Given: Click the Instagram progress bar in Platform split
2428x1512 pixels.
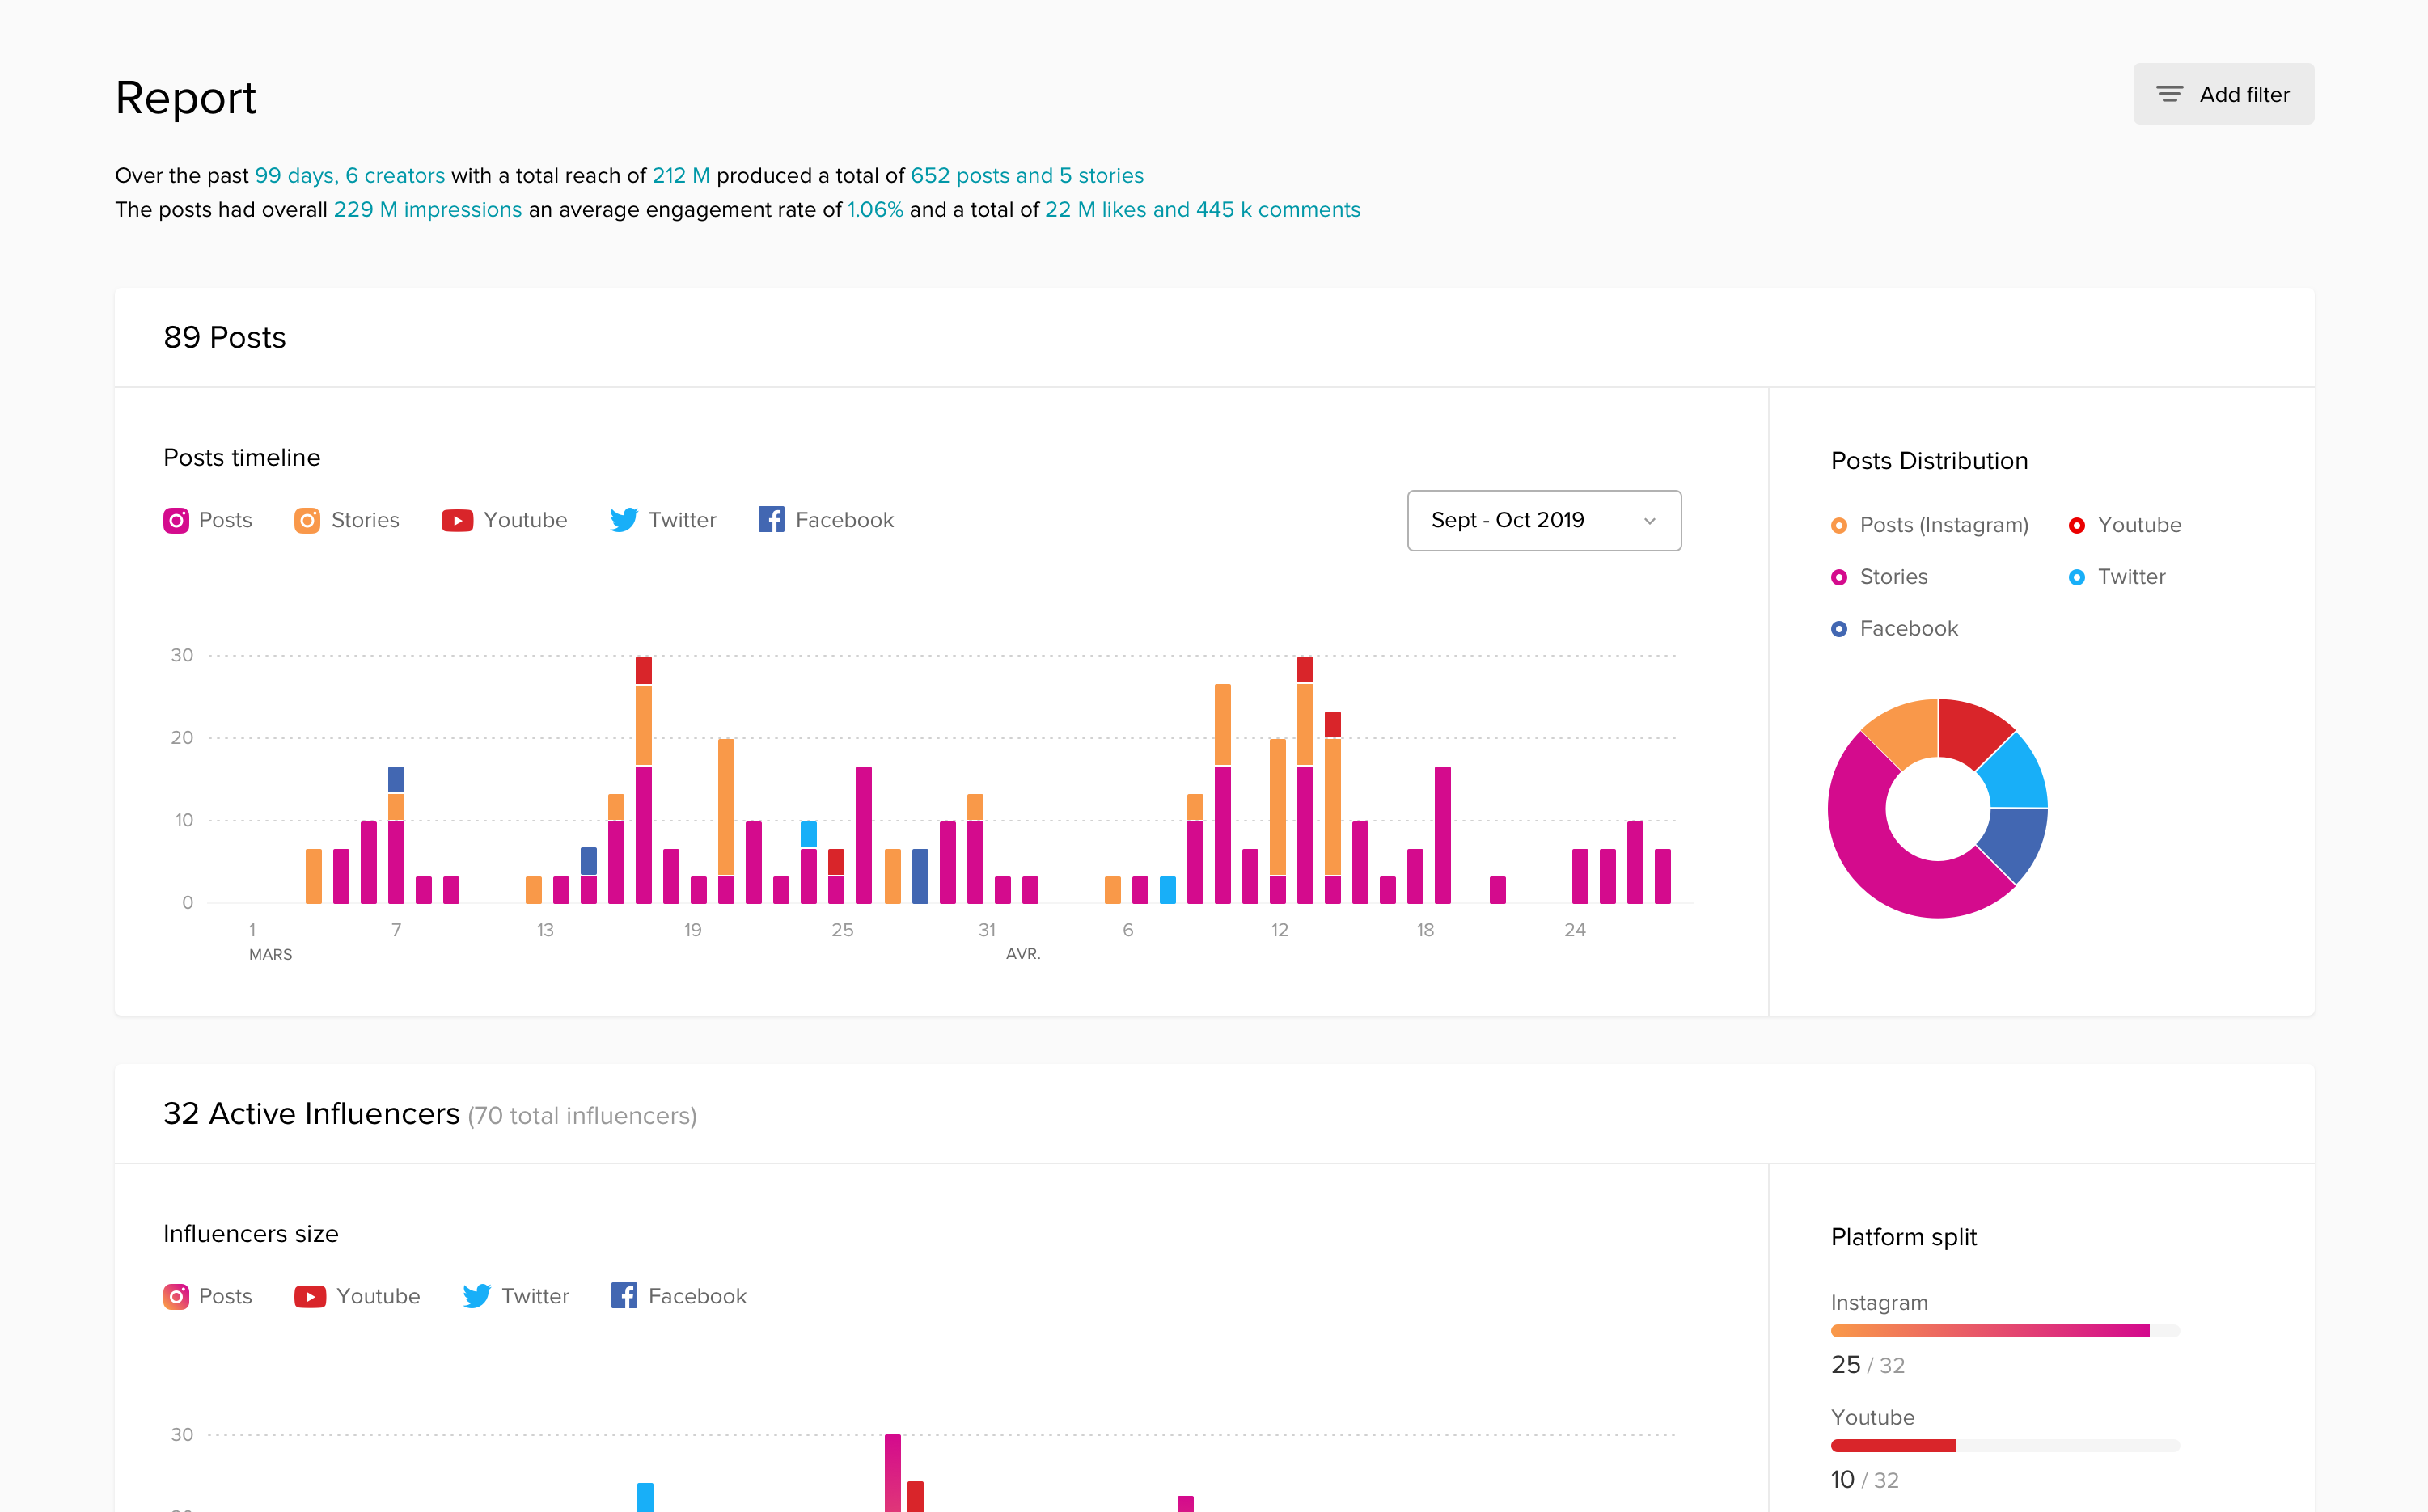Looking at the screenshot, I should pos(2004,1330).
